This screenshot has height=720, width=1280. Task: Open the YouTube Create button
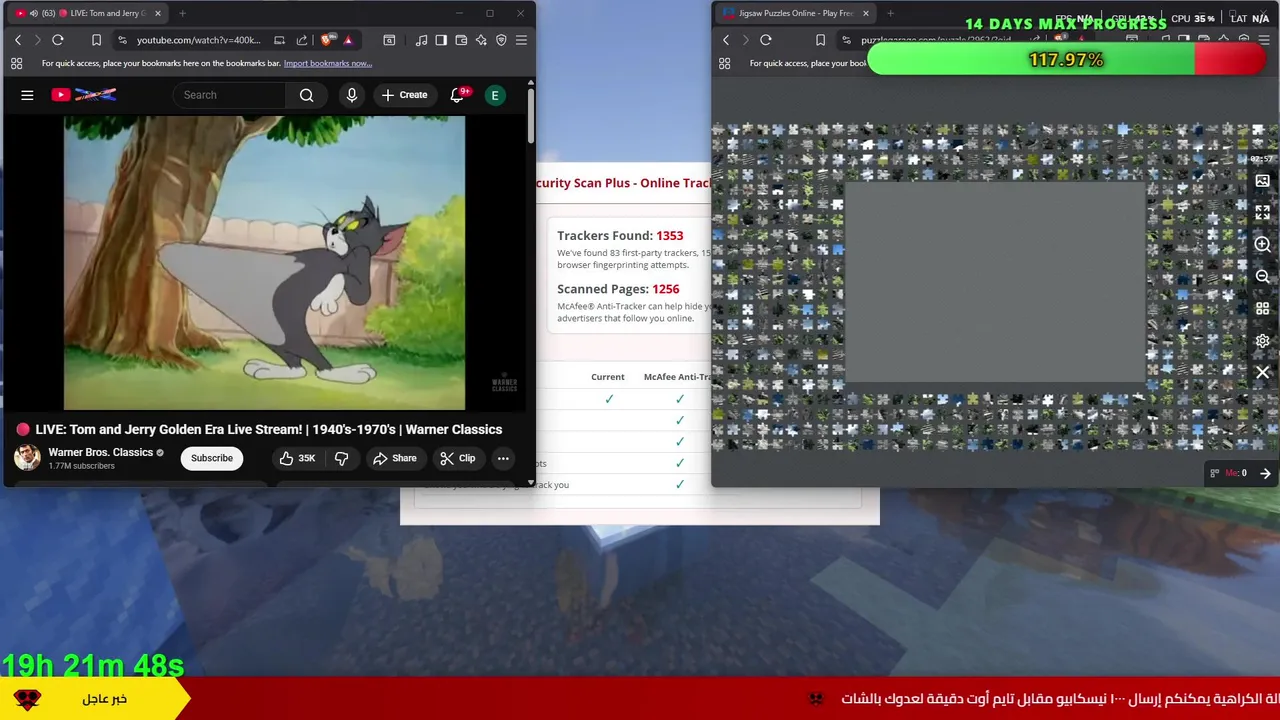(x=404, y=95)
